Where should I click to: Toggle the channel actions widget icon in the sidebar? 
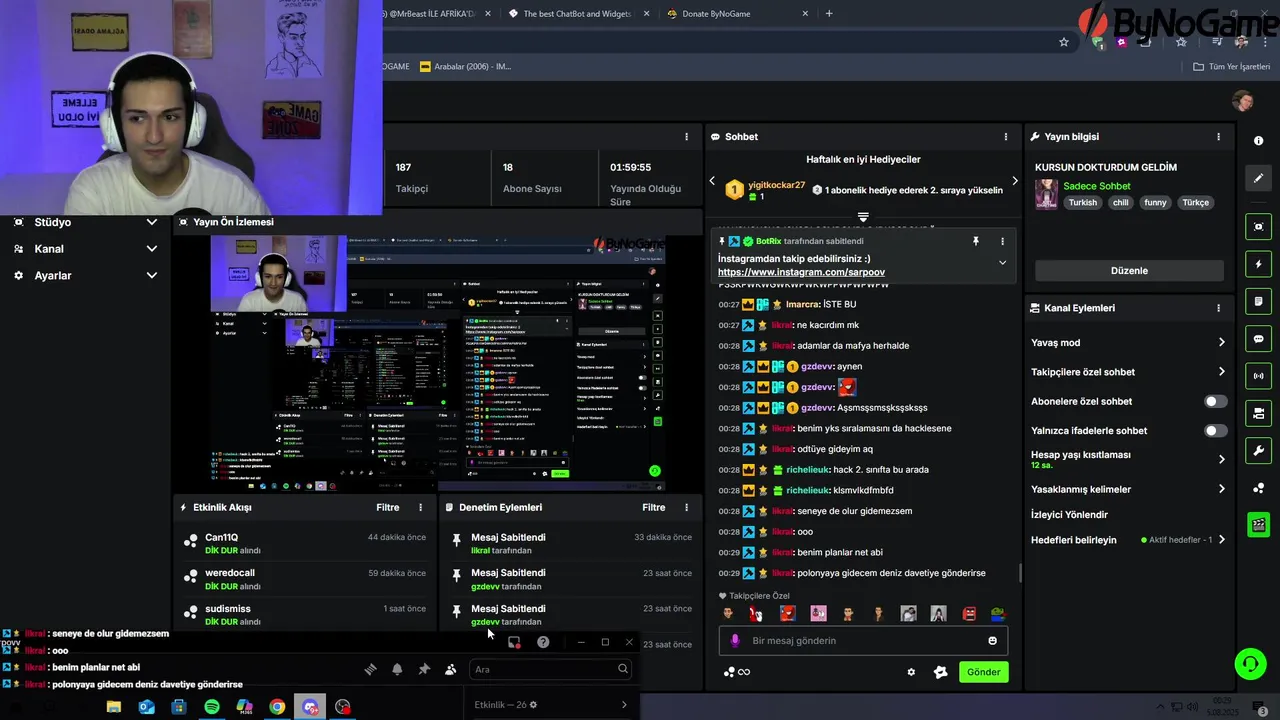(x=1259, y=413)
